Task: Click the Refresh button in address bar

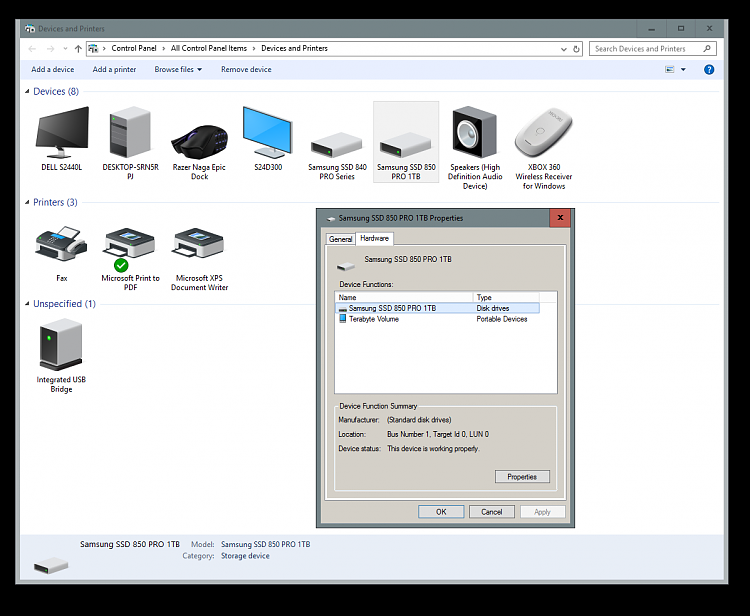Action: point(576,49)
